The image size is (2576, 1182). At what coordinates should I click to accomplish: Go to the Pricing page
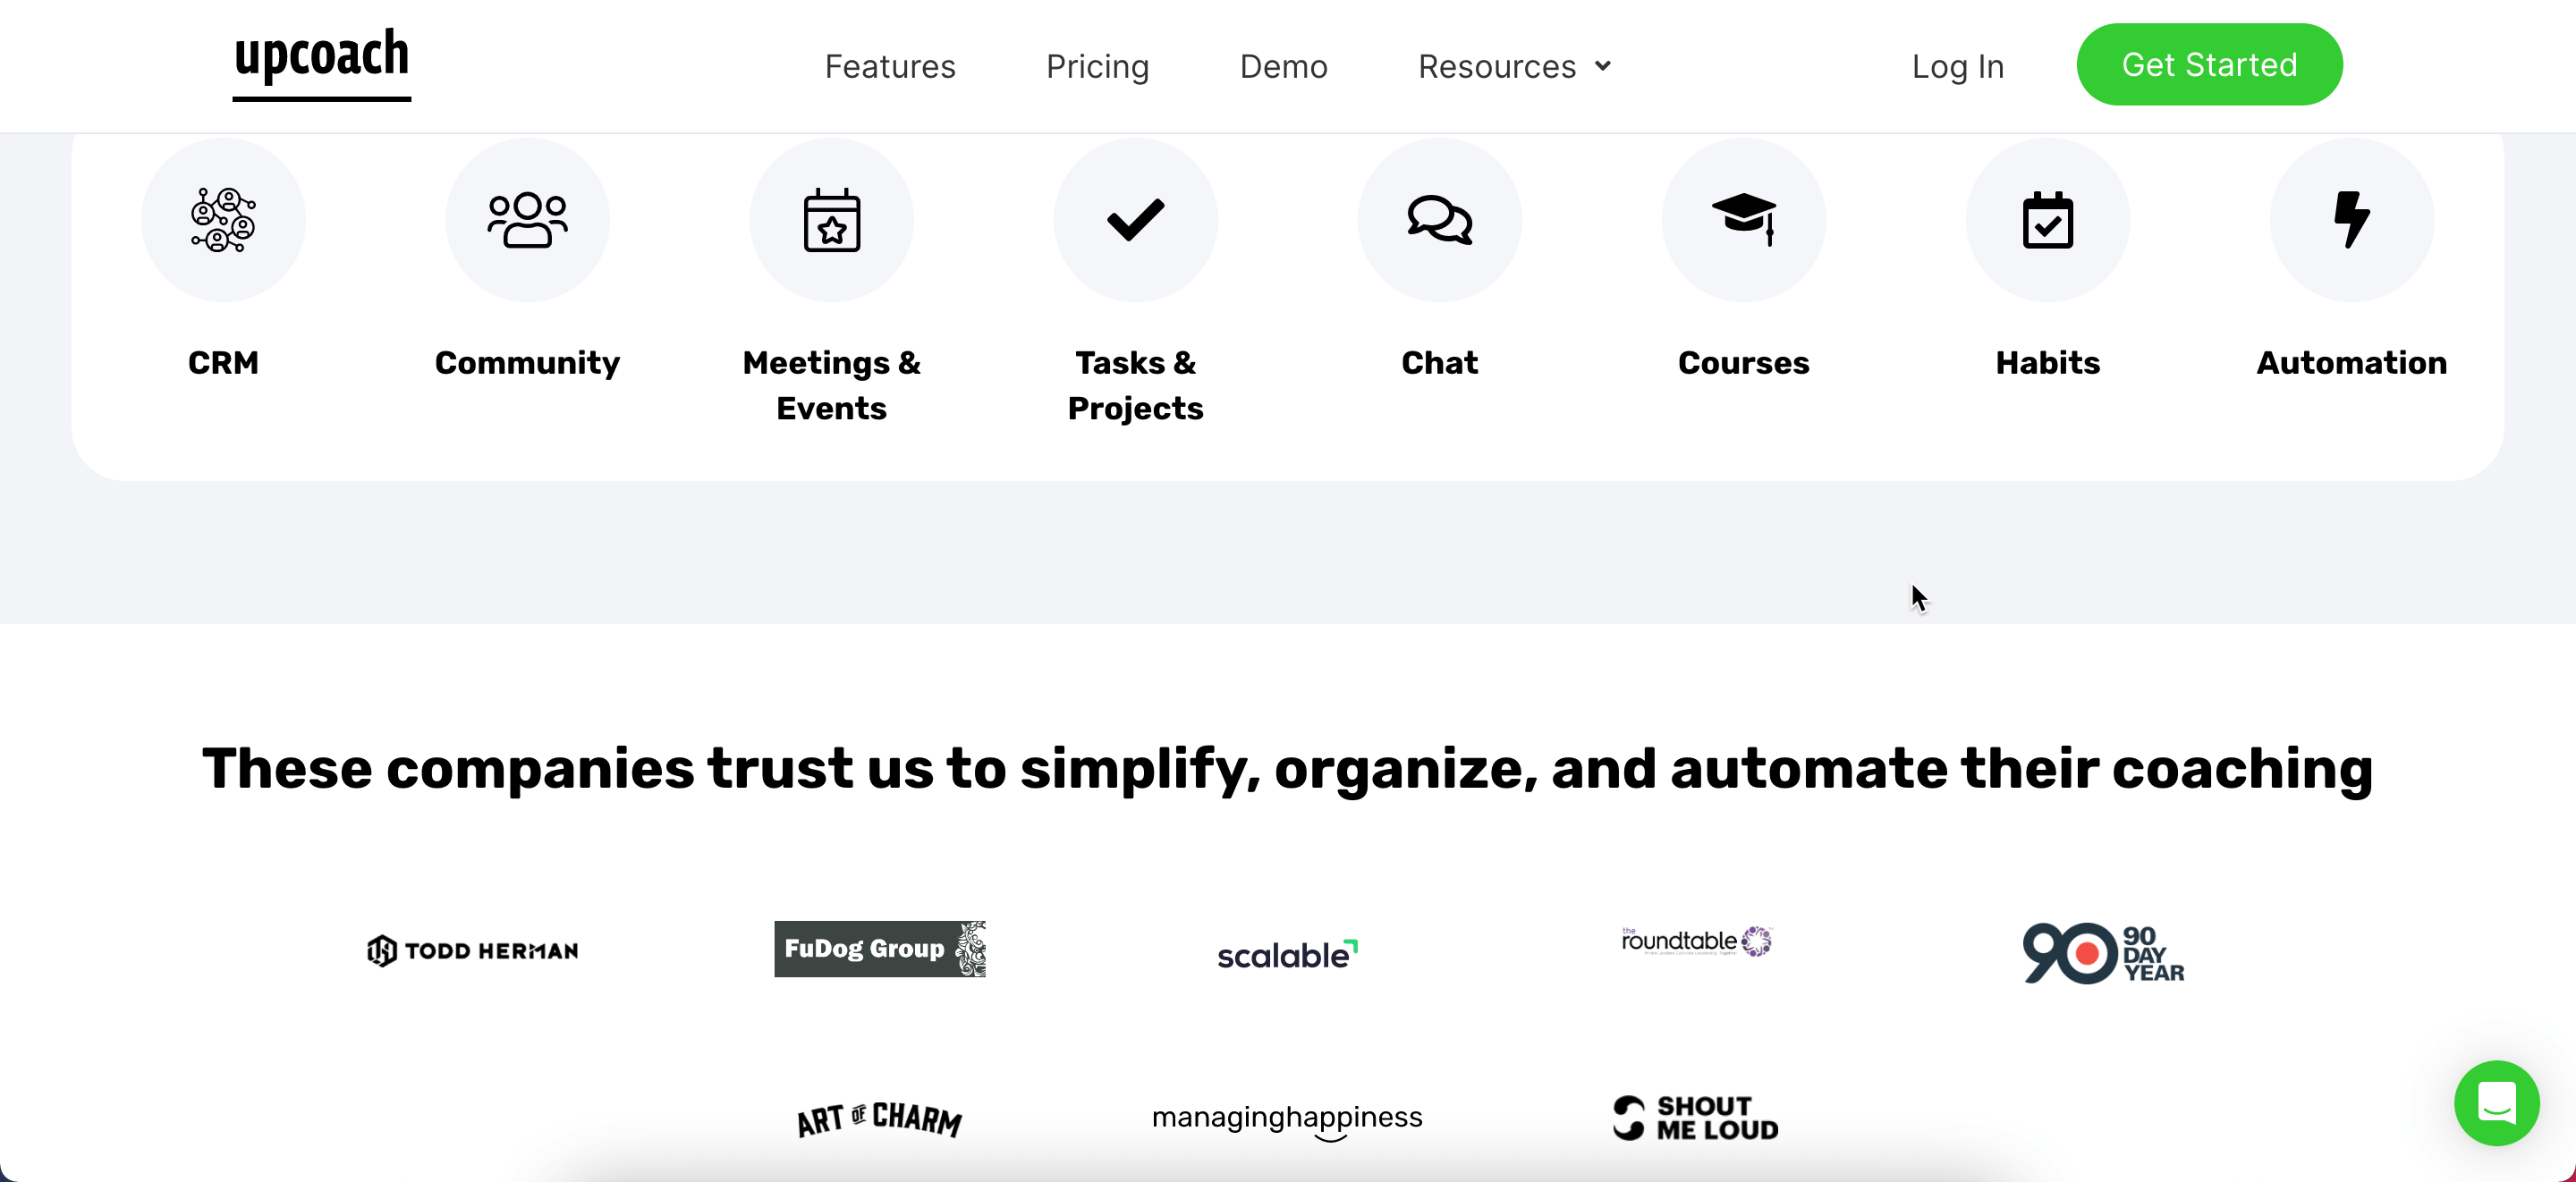click(x=1097, y=66)
